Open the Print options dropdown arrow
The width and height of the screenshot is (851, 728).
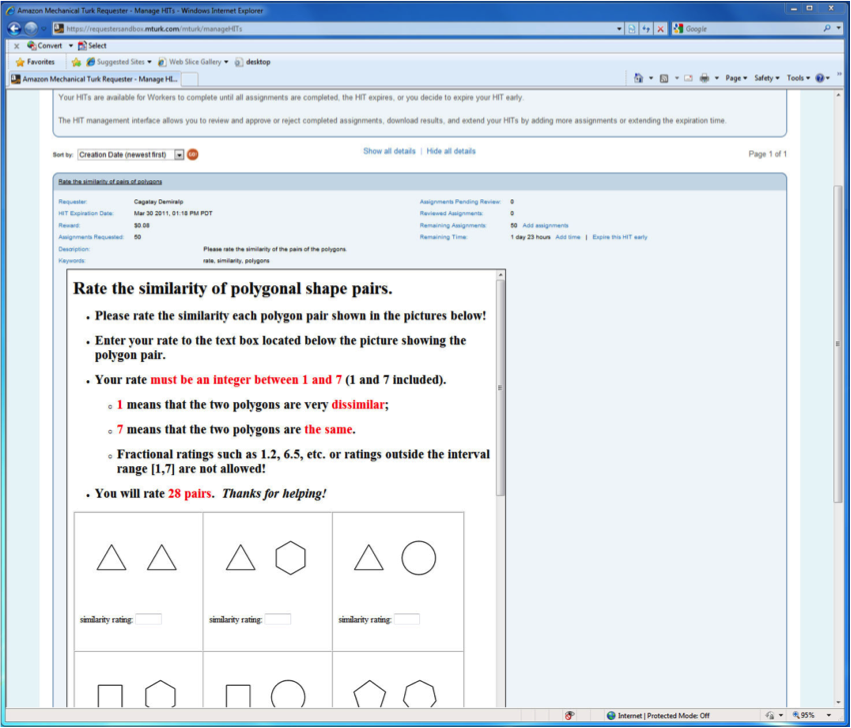(716, 79)
